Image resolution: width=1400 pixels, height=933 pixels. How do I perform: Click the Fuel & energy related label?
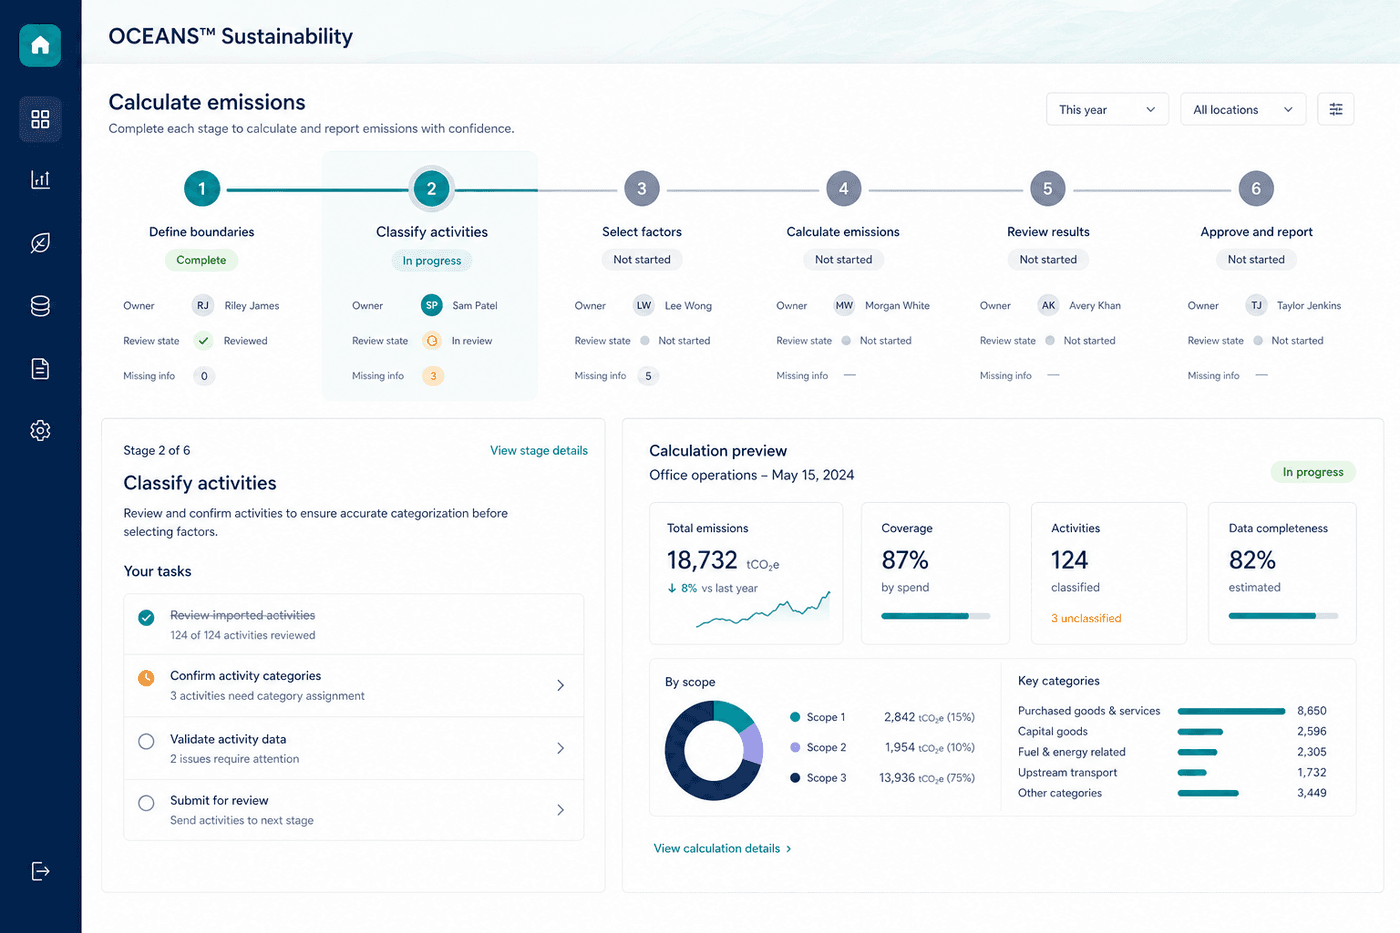(x=1072, y=752)
